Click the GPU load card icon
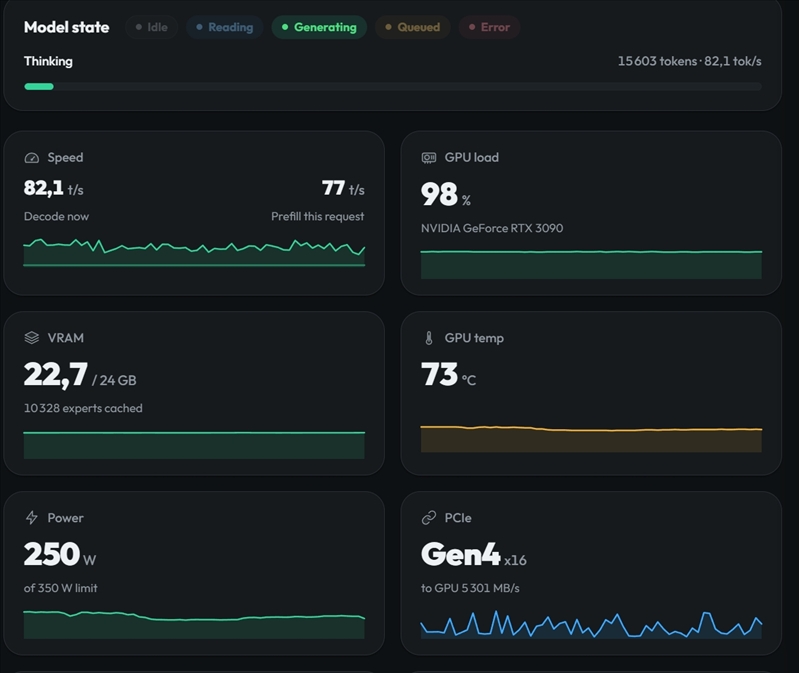Screen dimensions: 799x673 pyautogui.click(x=429, y=158)
